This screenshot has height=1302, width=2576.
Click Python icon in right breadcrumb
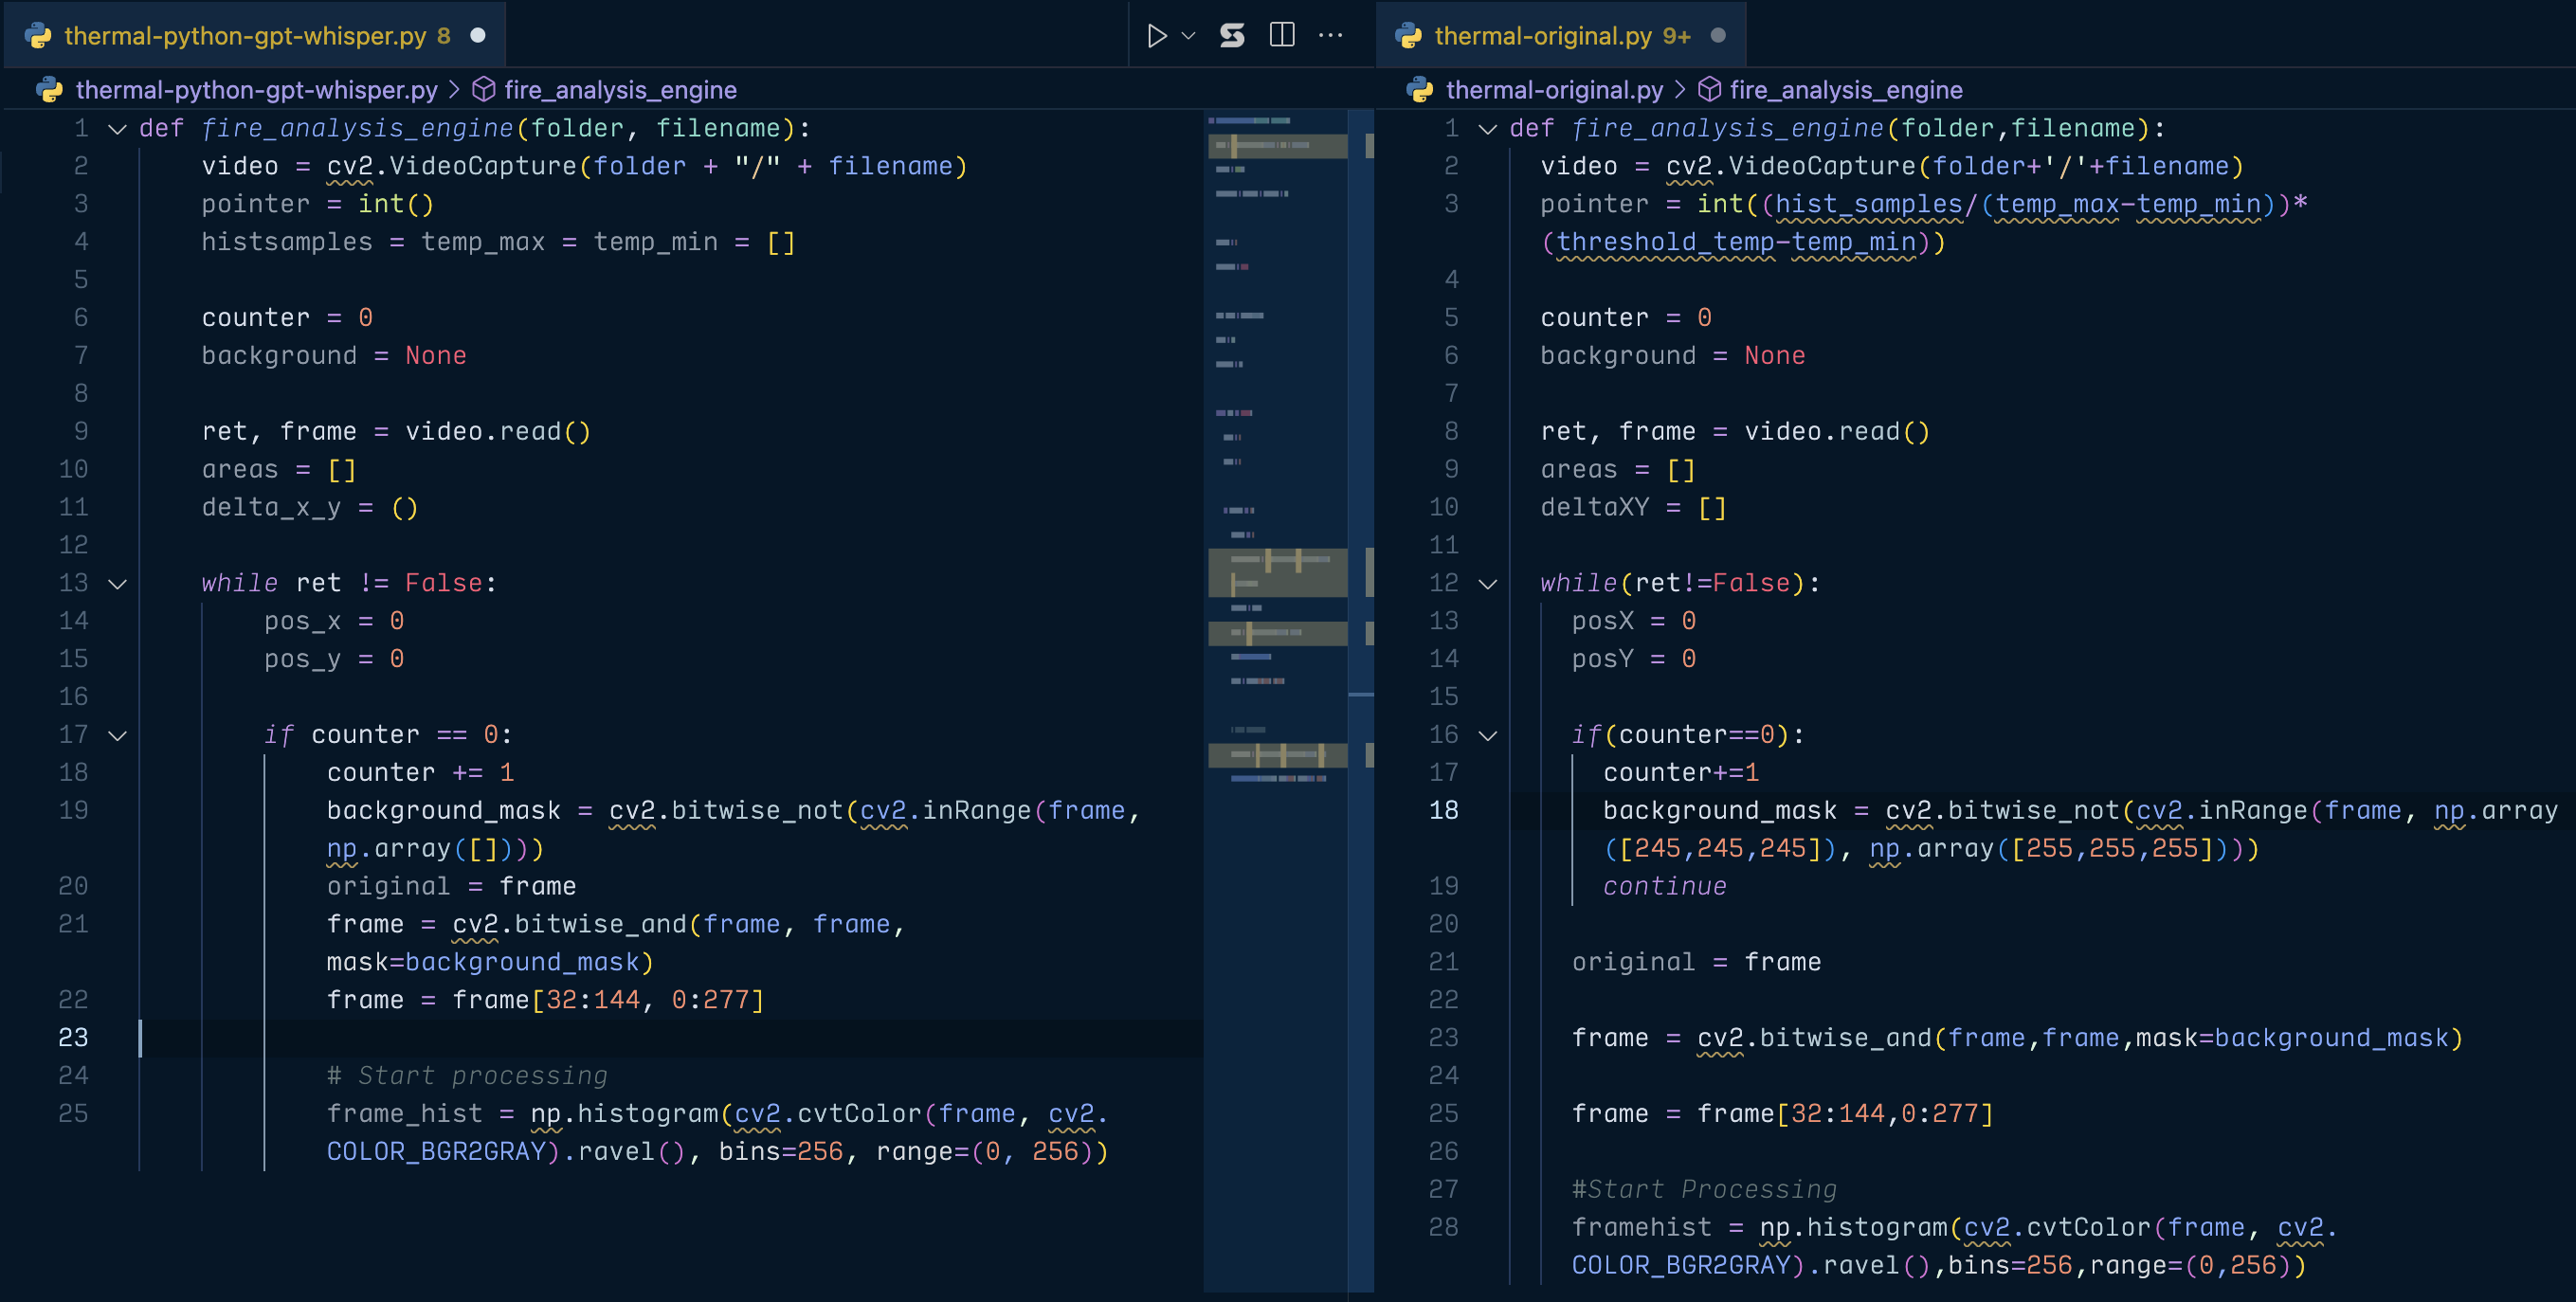[1419, 90]
